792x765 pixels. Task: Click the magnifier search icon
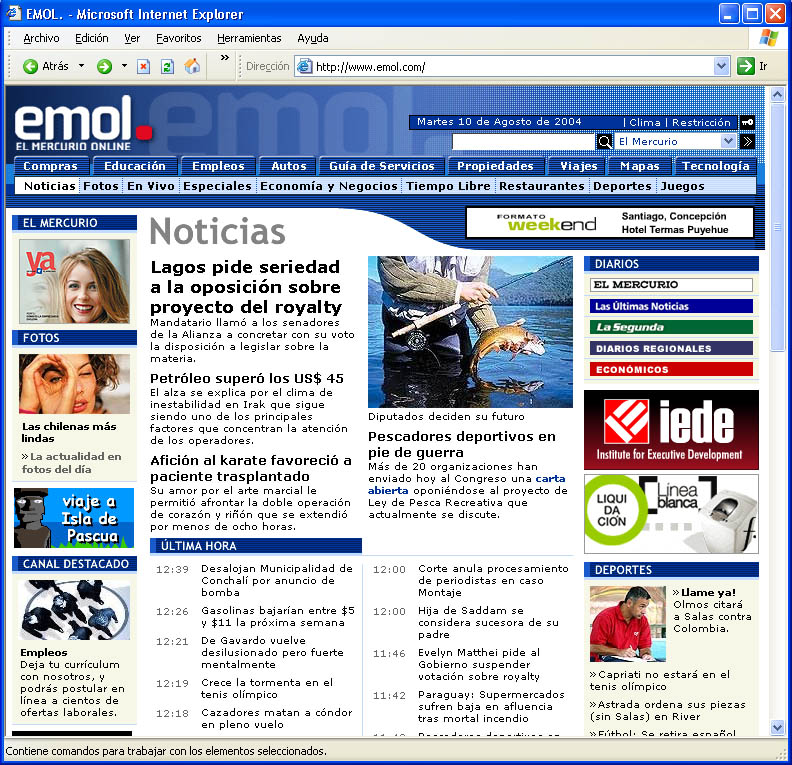[605, 142]
